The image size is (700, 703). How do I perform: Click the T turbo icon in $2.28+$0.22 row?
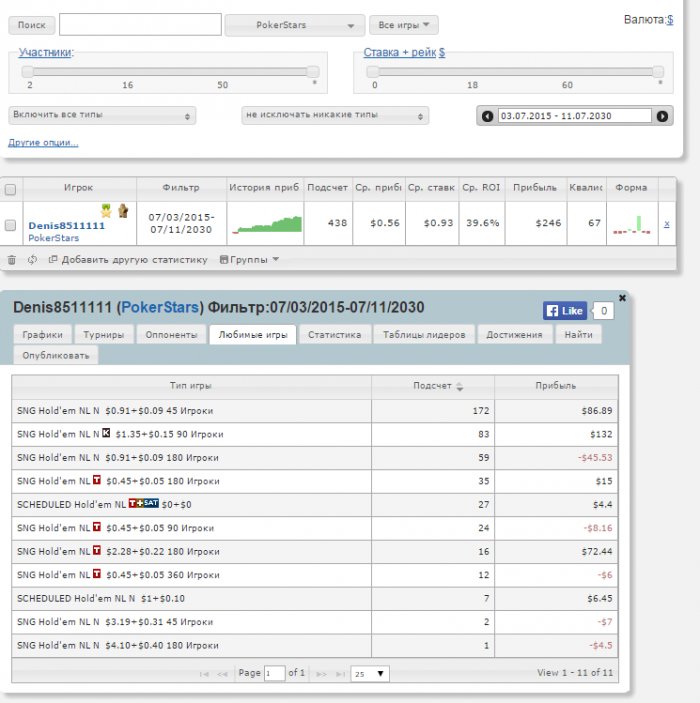point(97,550)
